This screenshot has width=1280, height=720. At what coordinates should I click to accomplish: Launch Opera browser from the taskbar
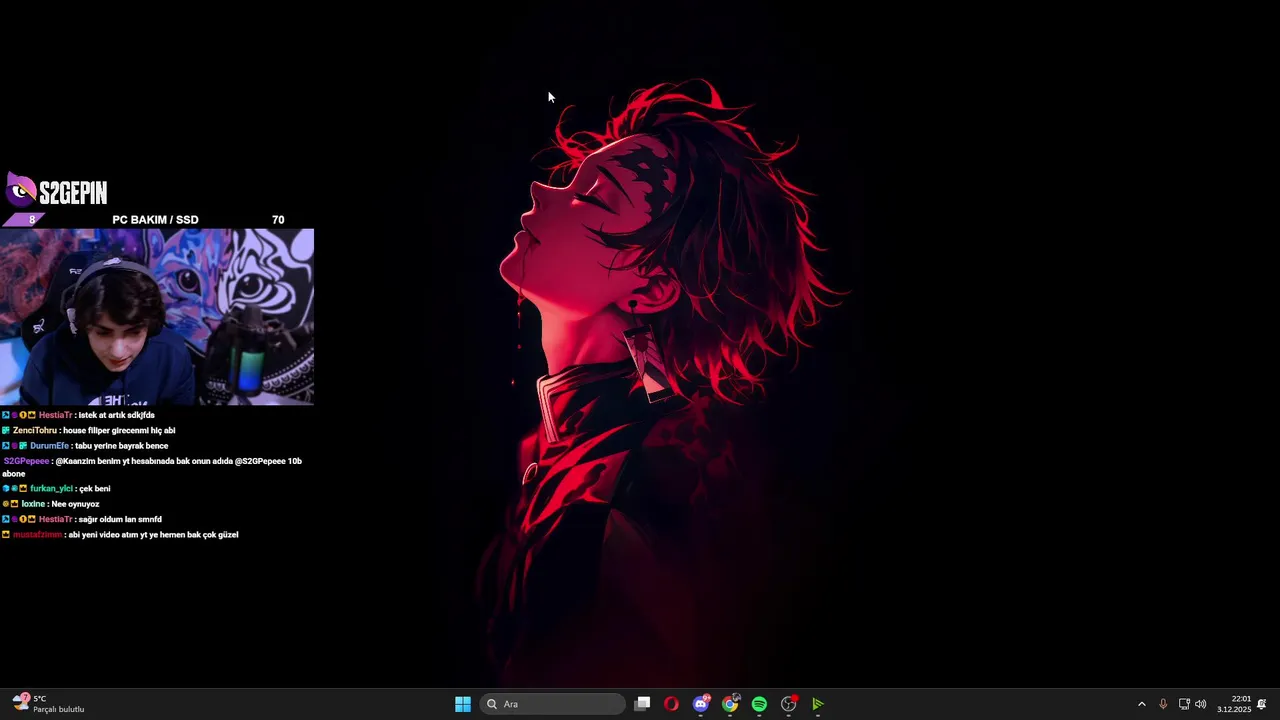[x=671, y=704]
